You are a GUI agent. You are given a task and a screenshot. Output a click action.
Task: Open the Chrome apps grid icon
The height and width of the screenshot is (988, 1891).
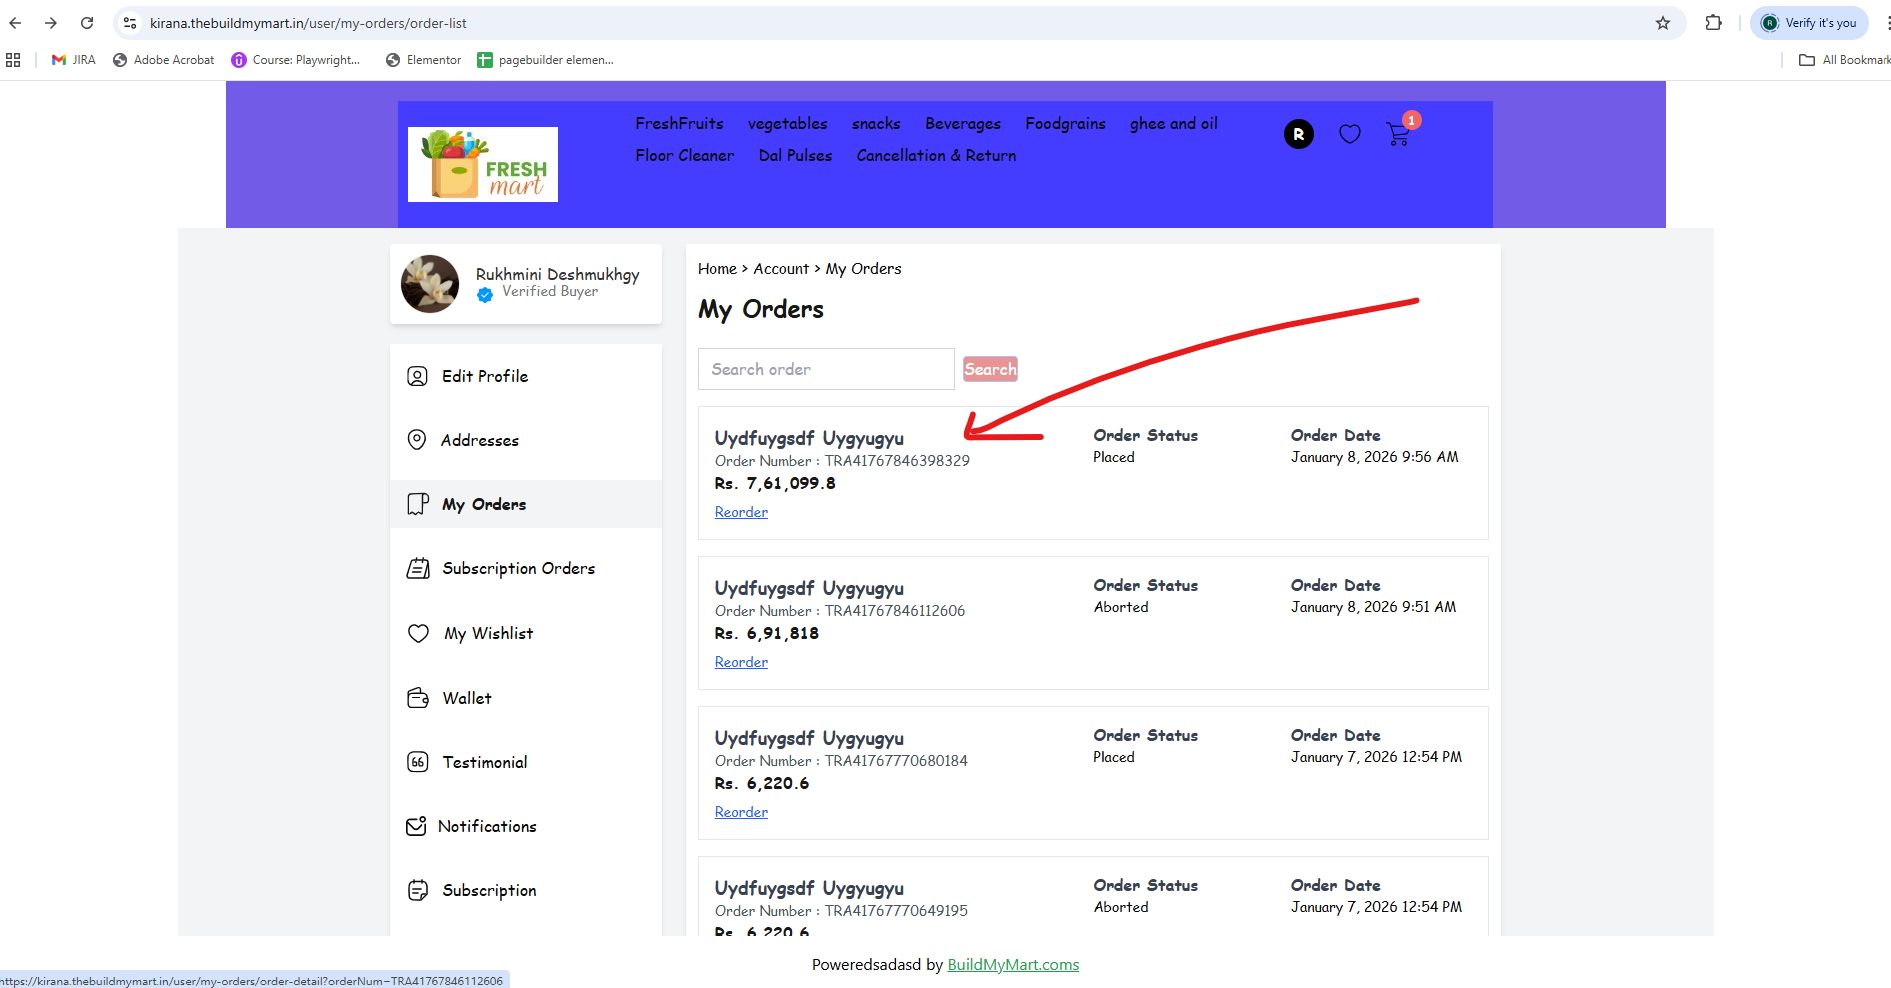(13, 60)
